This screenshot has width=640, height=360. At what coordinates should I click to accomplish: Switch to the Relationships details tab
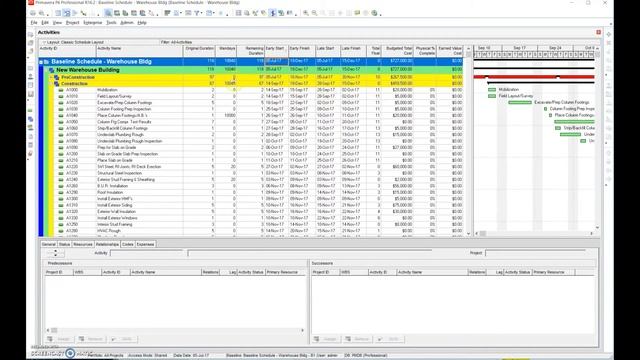(x=107, y=244)
